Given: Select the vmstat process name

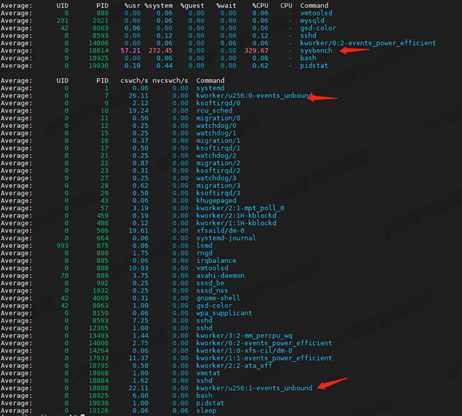Looking at the screenshot, I should pyautogui.click(x=208, y=373).
